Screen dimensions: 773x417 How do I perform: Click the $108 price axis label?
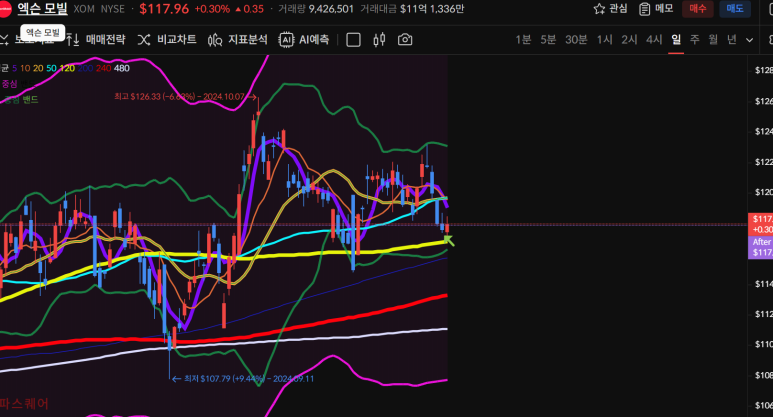[764, 375]
